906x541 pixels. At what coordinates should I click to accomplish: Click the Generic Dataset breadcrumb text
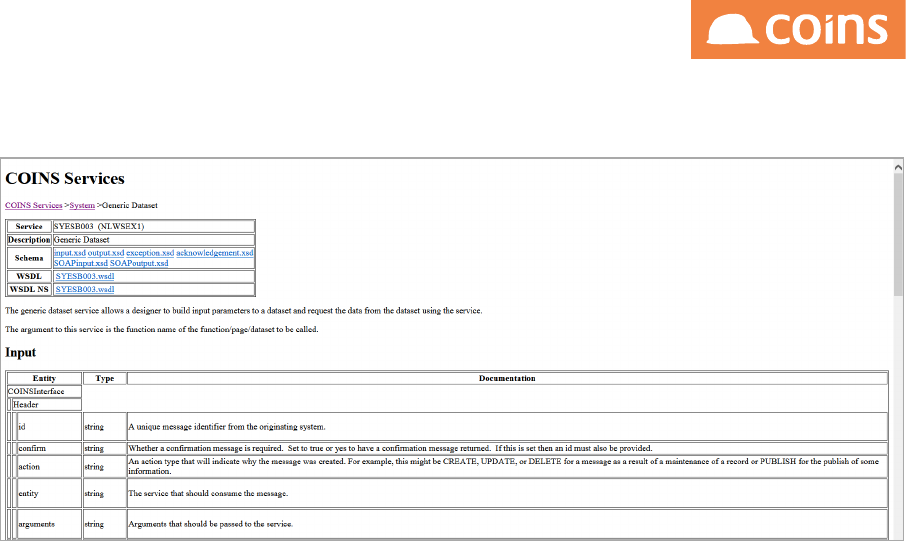pos(129,205)
